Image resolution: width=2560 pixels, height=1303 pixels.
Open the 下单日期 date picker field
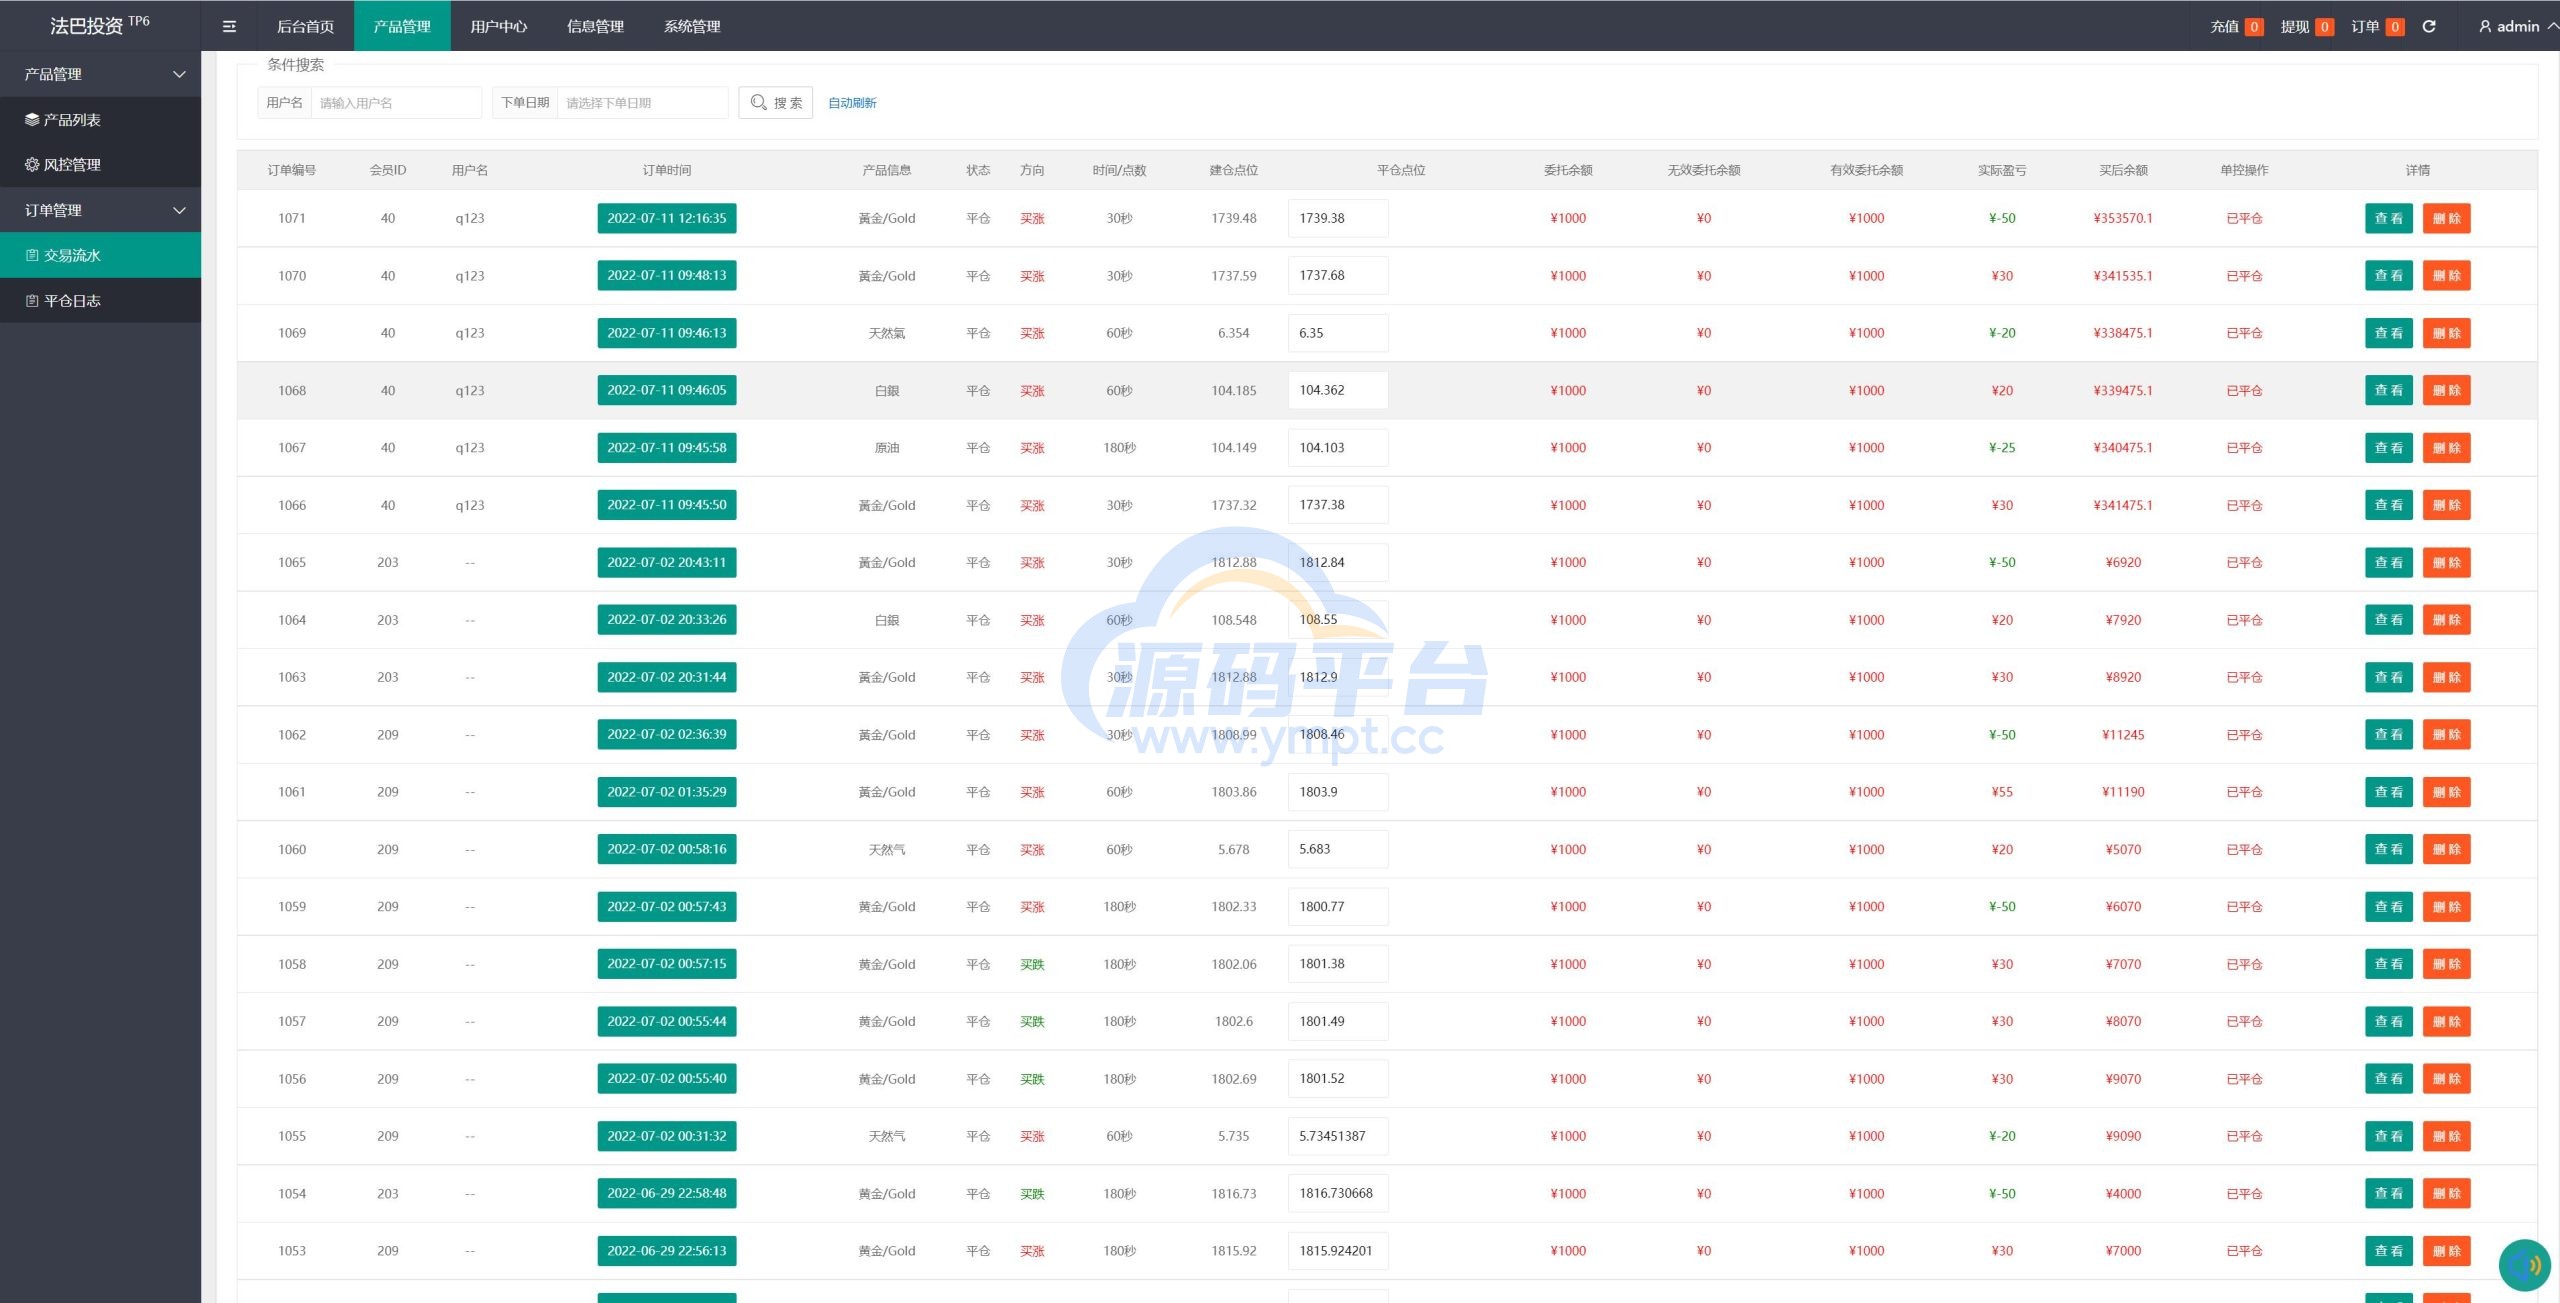point(642,102)
